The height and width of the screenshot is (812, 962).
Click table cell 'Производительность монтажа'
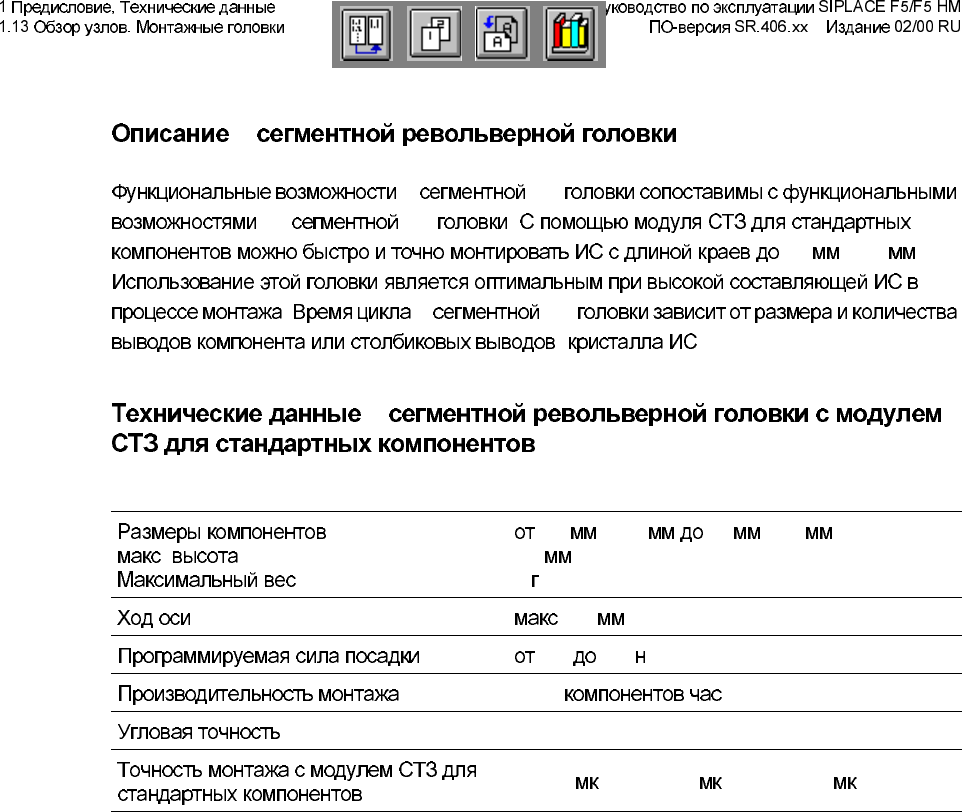click(x=258, y=694)
